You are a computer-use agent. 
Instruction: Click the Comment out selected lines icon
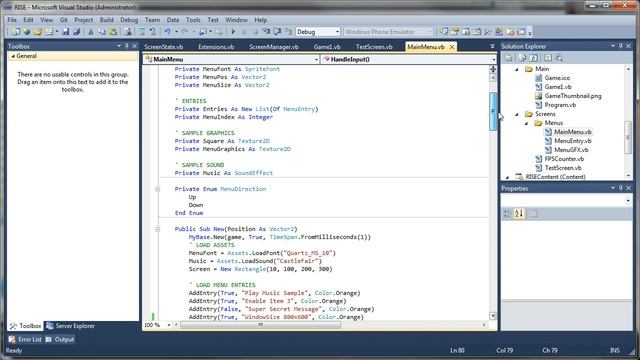click(x=142, y=31)
